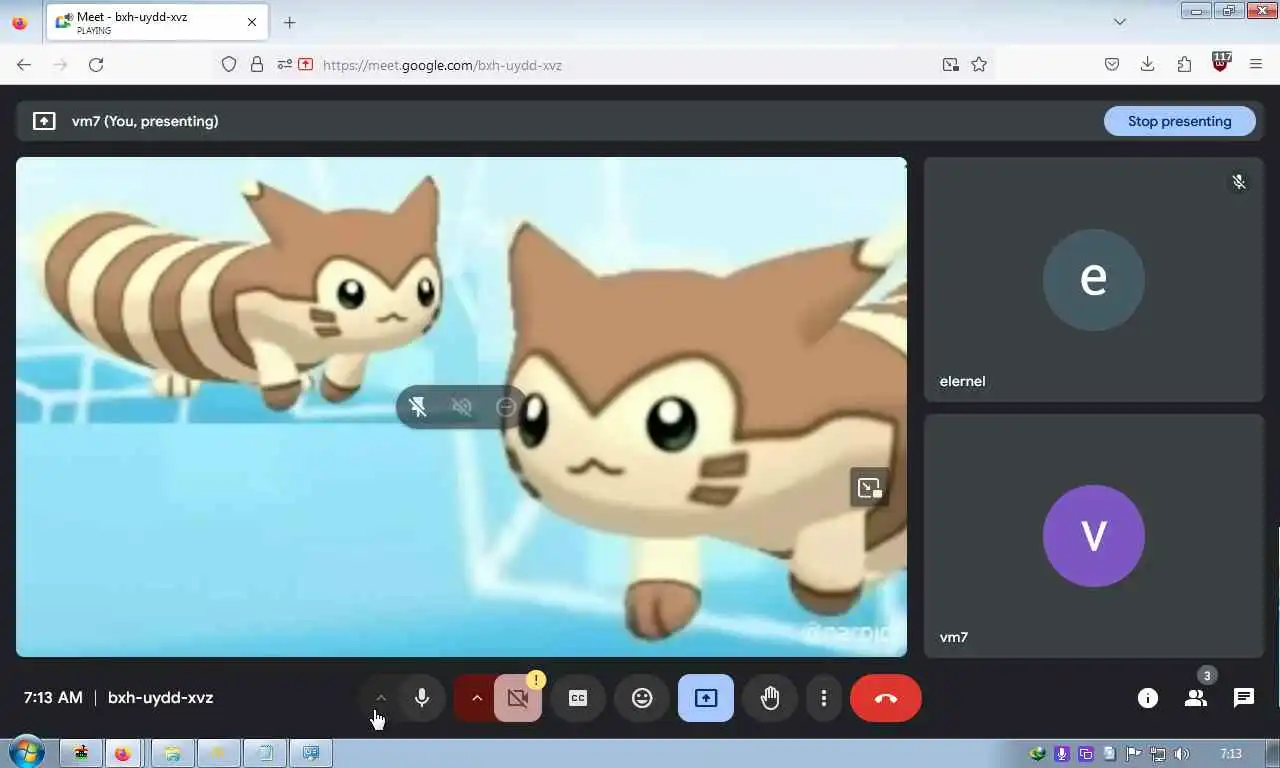1280x768 pixels.
Task: Unpin the presentation tile
Action: 418,407
